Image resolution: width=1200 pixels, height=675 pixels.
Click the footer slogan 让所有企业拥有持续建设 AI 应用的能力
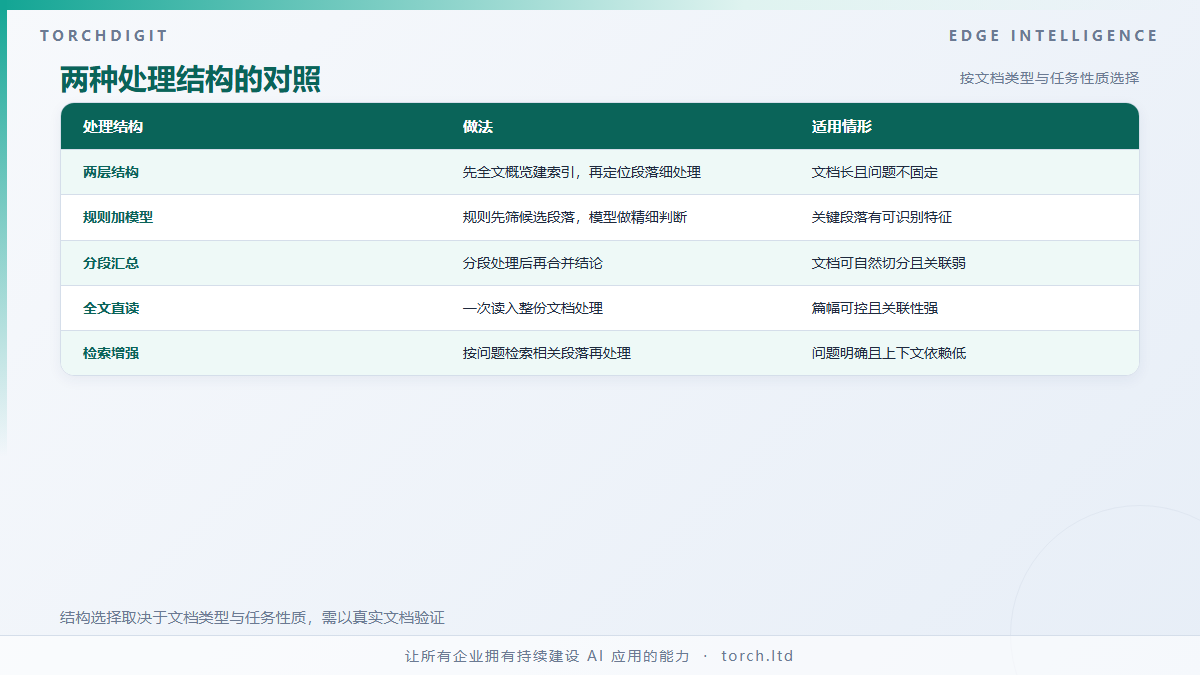click(x=547, y=656)
